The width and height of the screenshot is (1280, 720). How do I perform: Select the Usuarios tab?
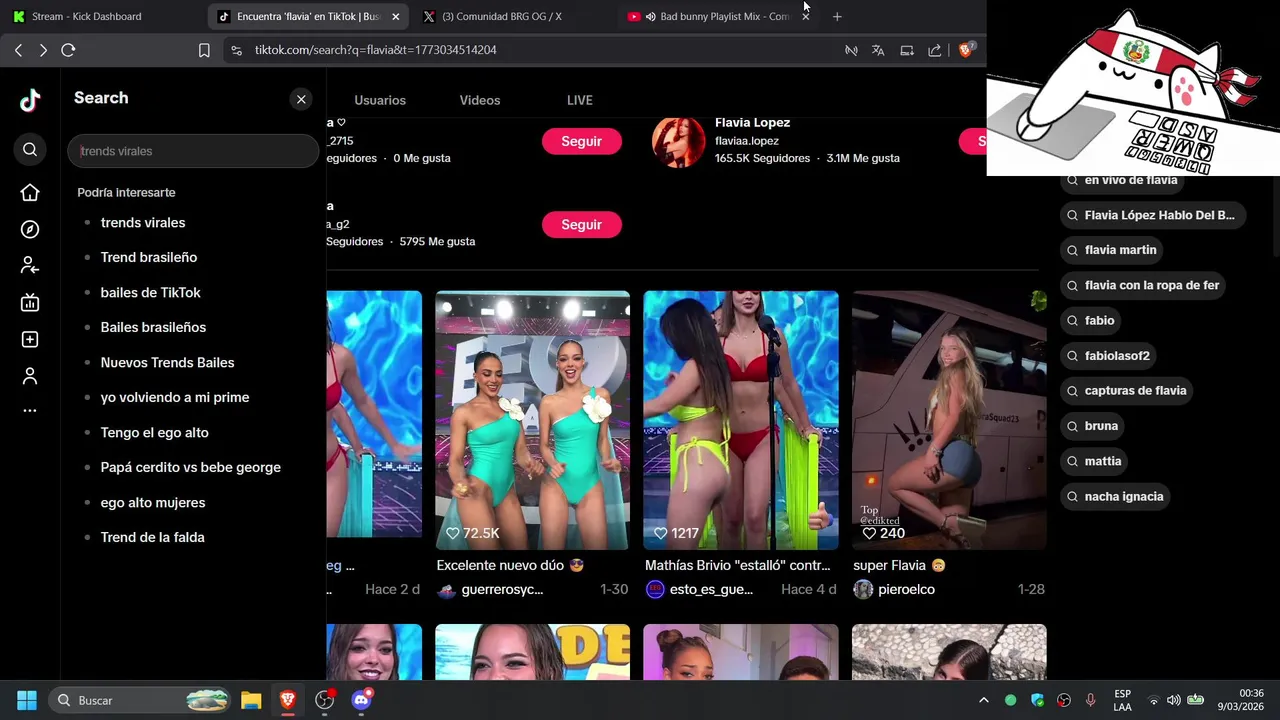(x=380, y=100)
